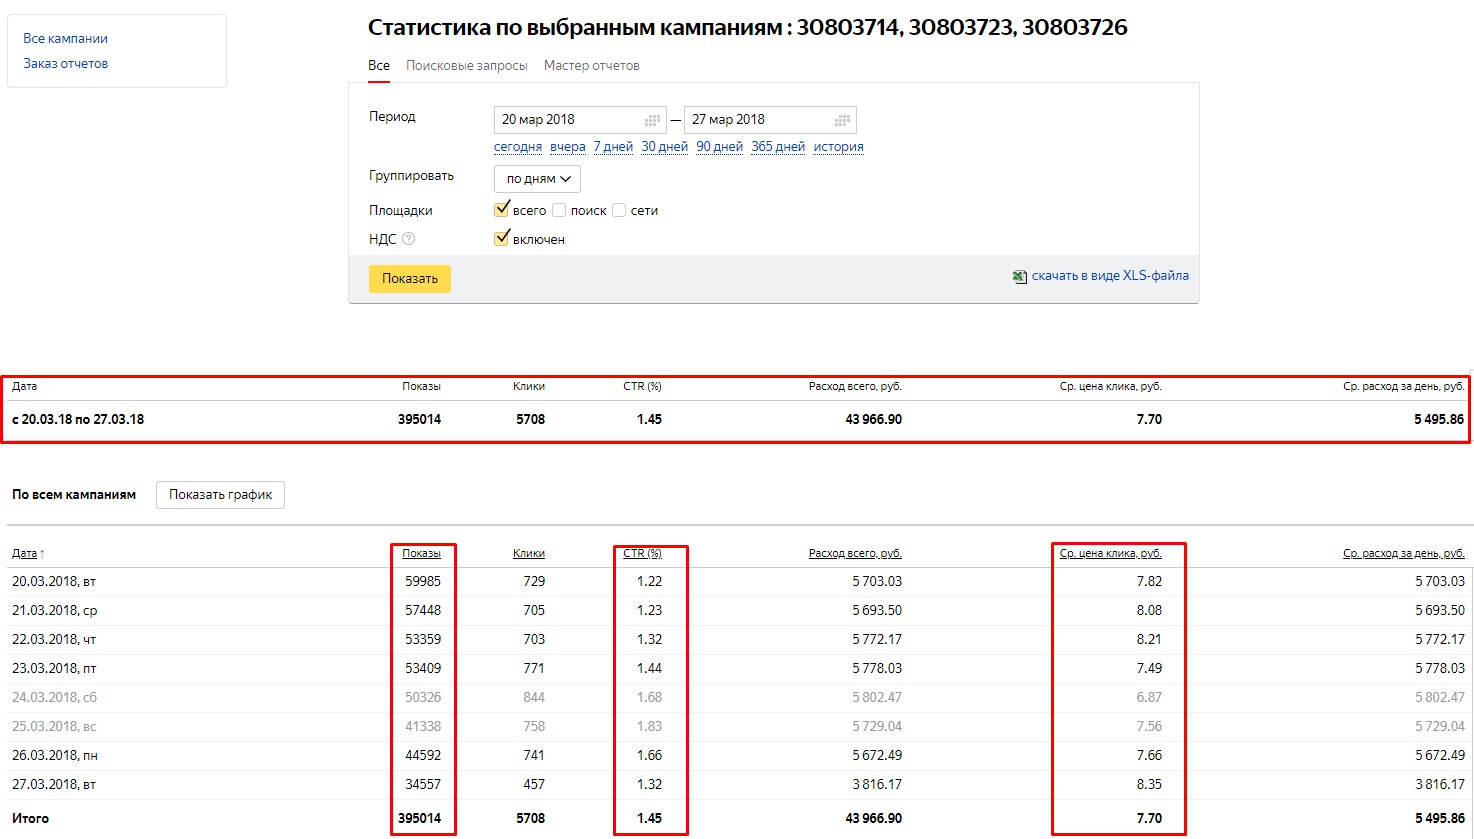Sort daily table by 'Показы' column
This screenshot has height=839, width=1474.
coord(421,554)
